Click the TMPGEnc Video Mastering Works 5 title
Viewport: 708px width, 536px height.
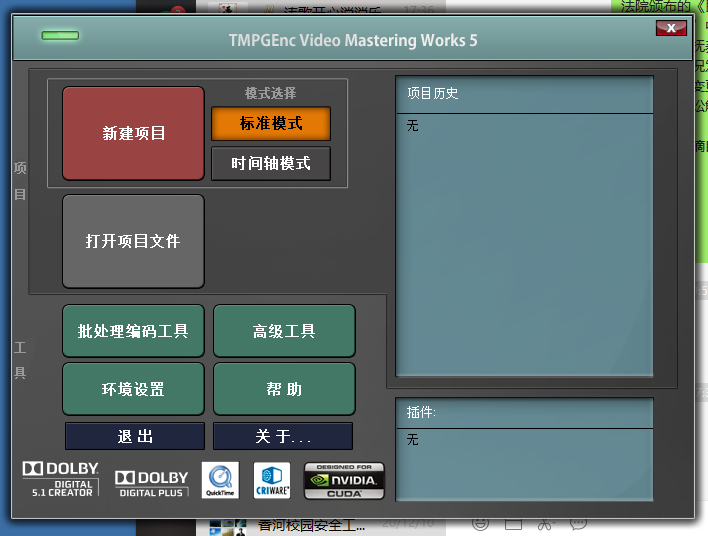(353, 40)
